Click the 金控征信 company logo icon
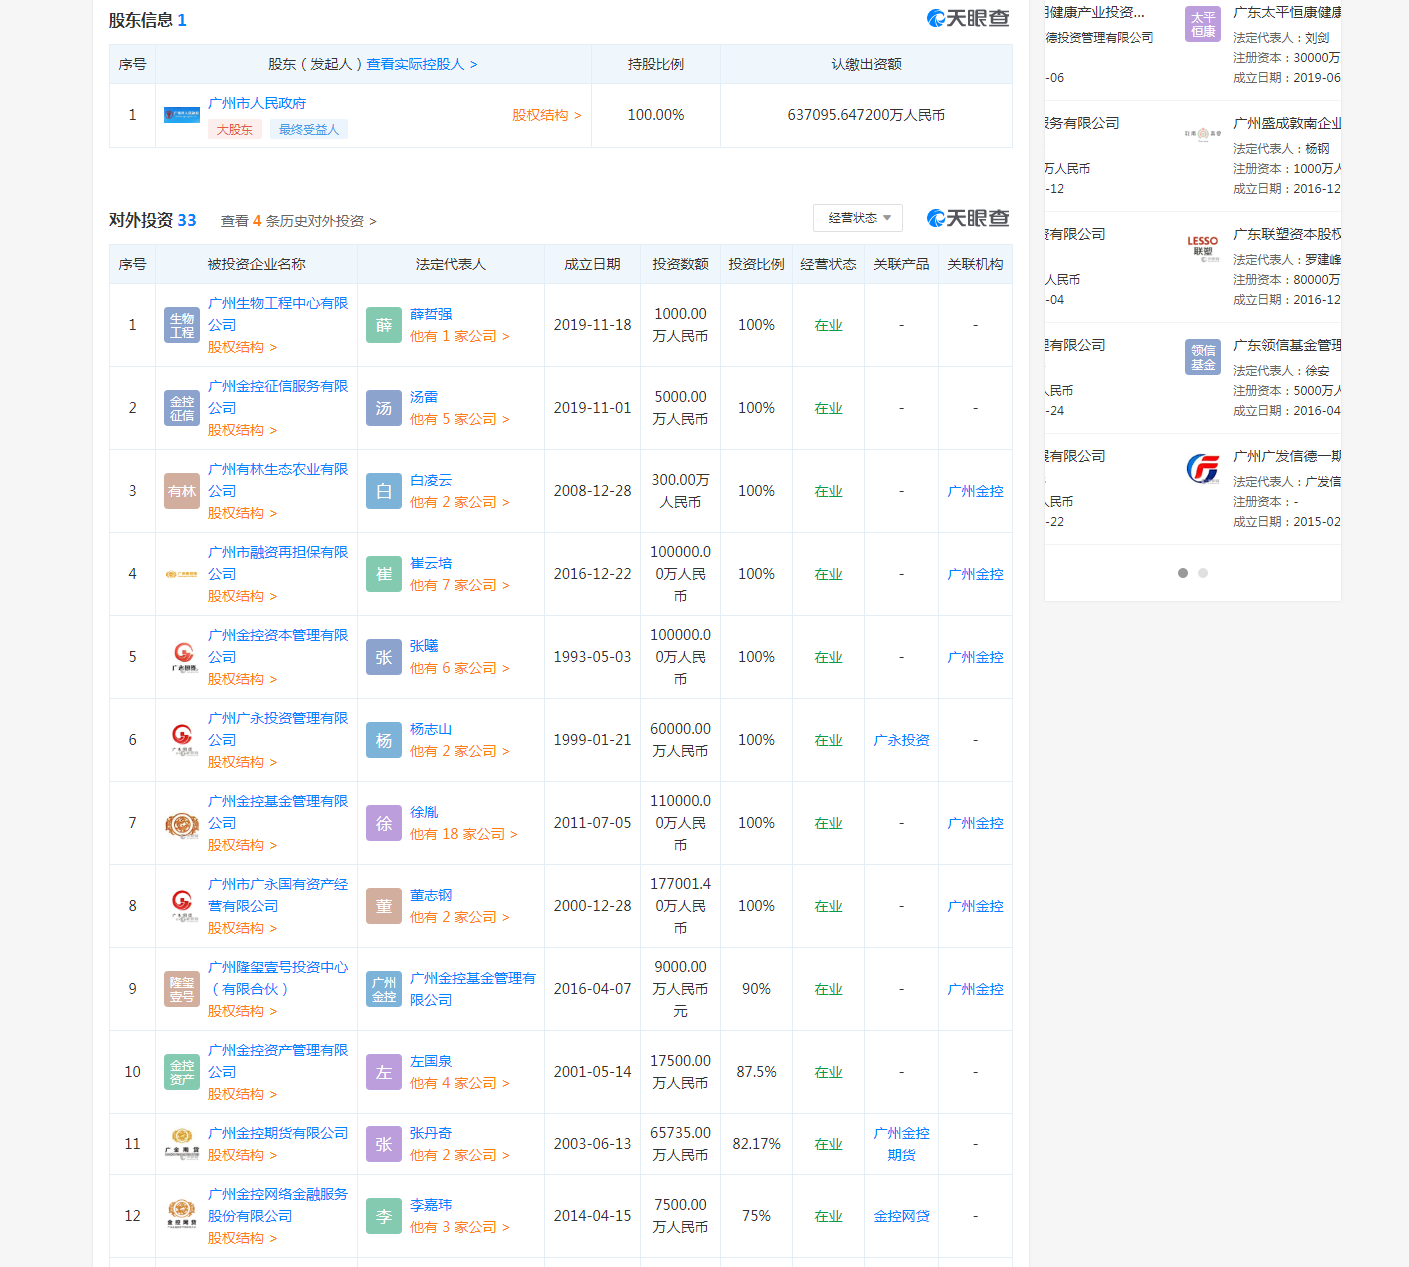The width and height of the screenshot is (1409, 1267). tap(182, 408)
